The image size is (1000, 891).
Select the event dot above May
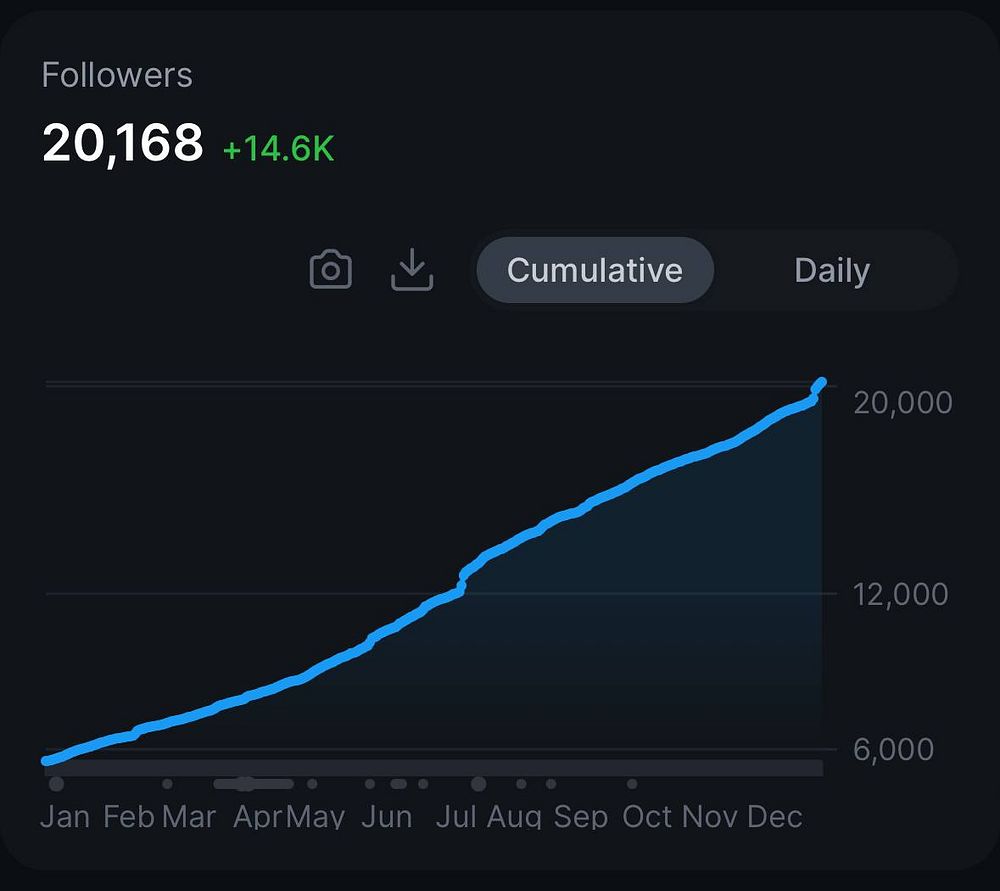pyautogui.click(x=312, y=784)
